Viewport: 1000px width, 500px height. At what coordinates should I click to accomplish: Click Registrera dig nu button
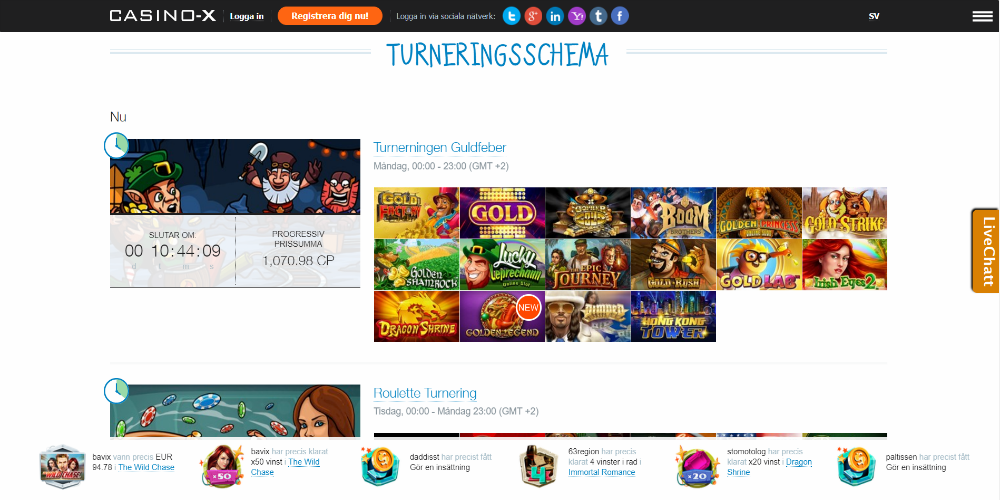pyautogui.click(x=330, y=16)
